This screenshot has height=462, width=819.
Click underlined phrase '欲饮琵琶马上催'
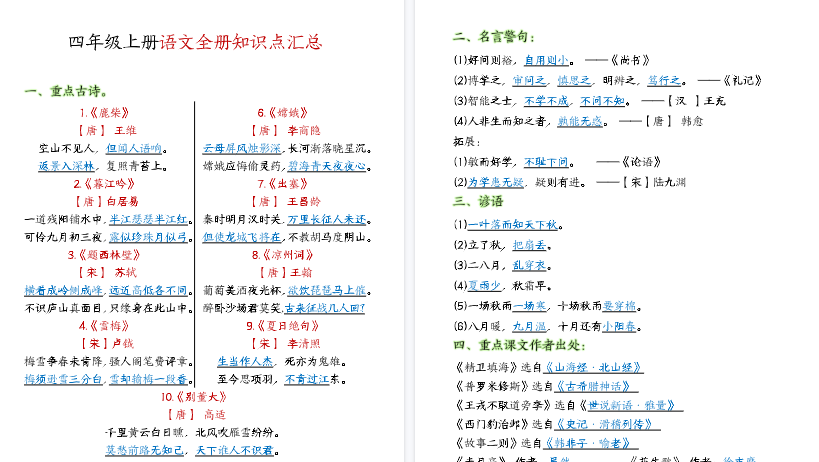coord(327,290)
